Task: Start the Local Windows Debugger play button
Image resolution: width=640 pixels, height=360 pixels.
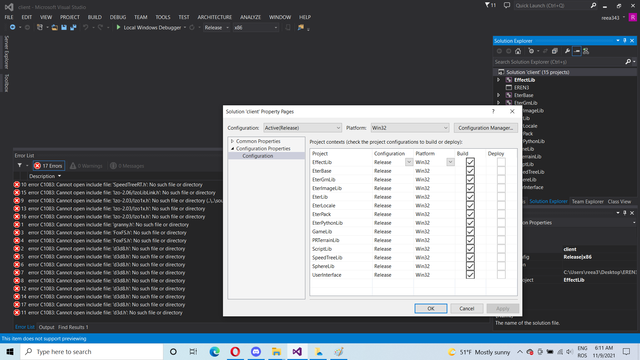Action: (x=118, y=27)
